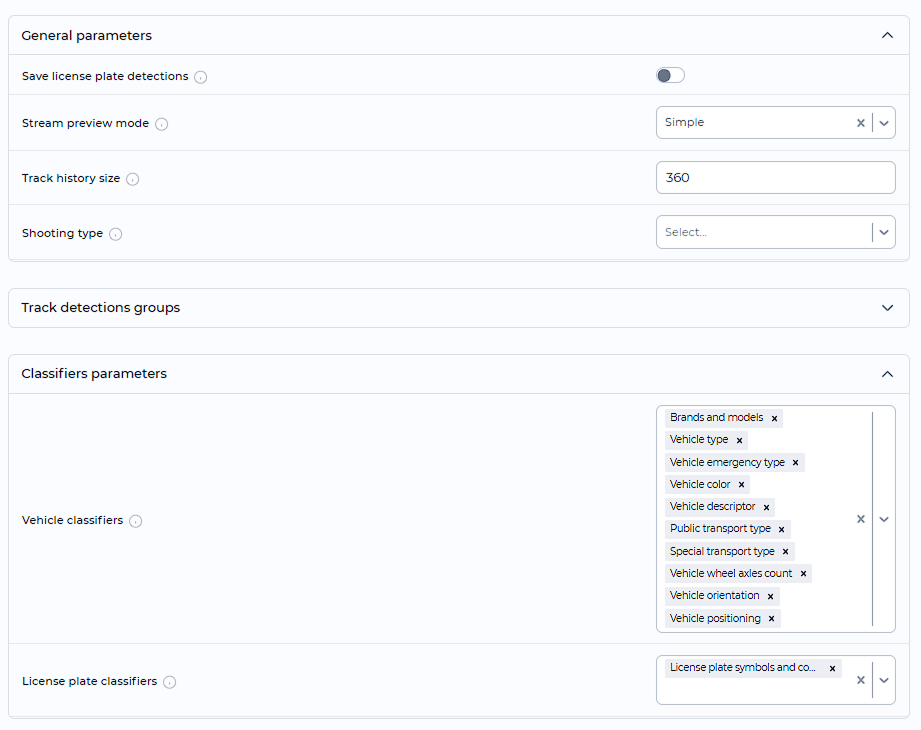Click the help icon next to Stream preview mode
The width and height of the screenshot is (921, 730).
pyautogui.click(x=159, y=124)
